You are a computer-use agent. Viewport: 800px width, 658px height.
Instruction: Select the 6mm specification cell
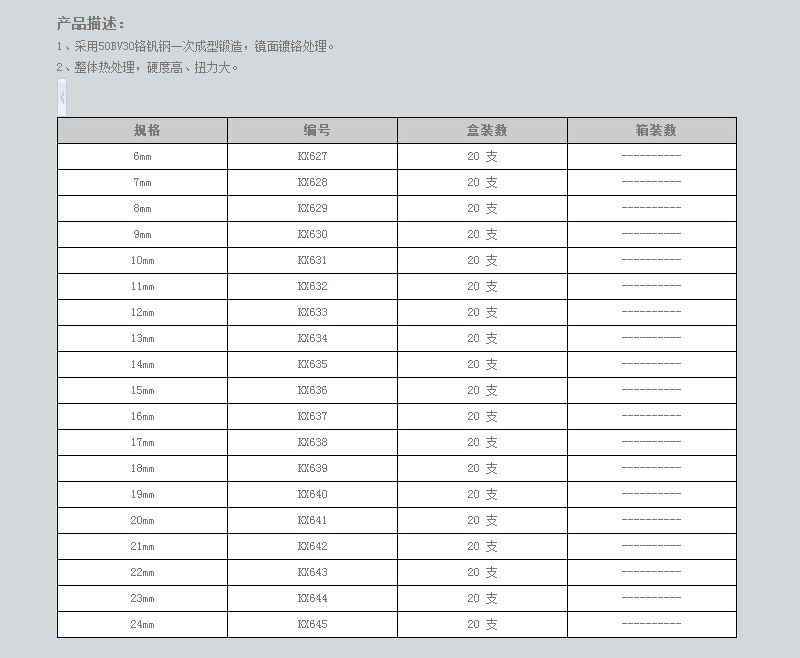point(142,157)
